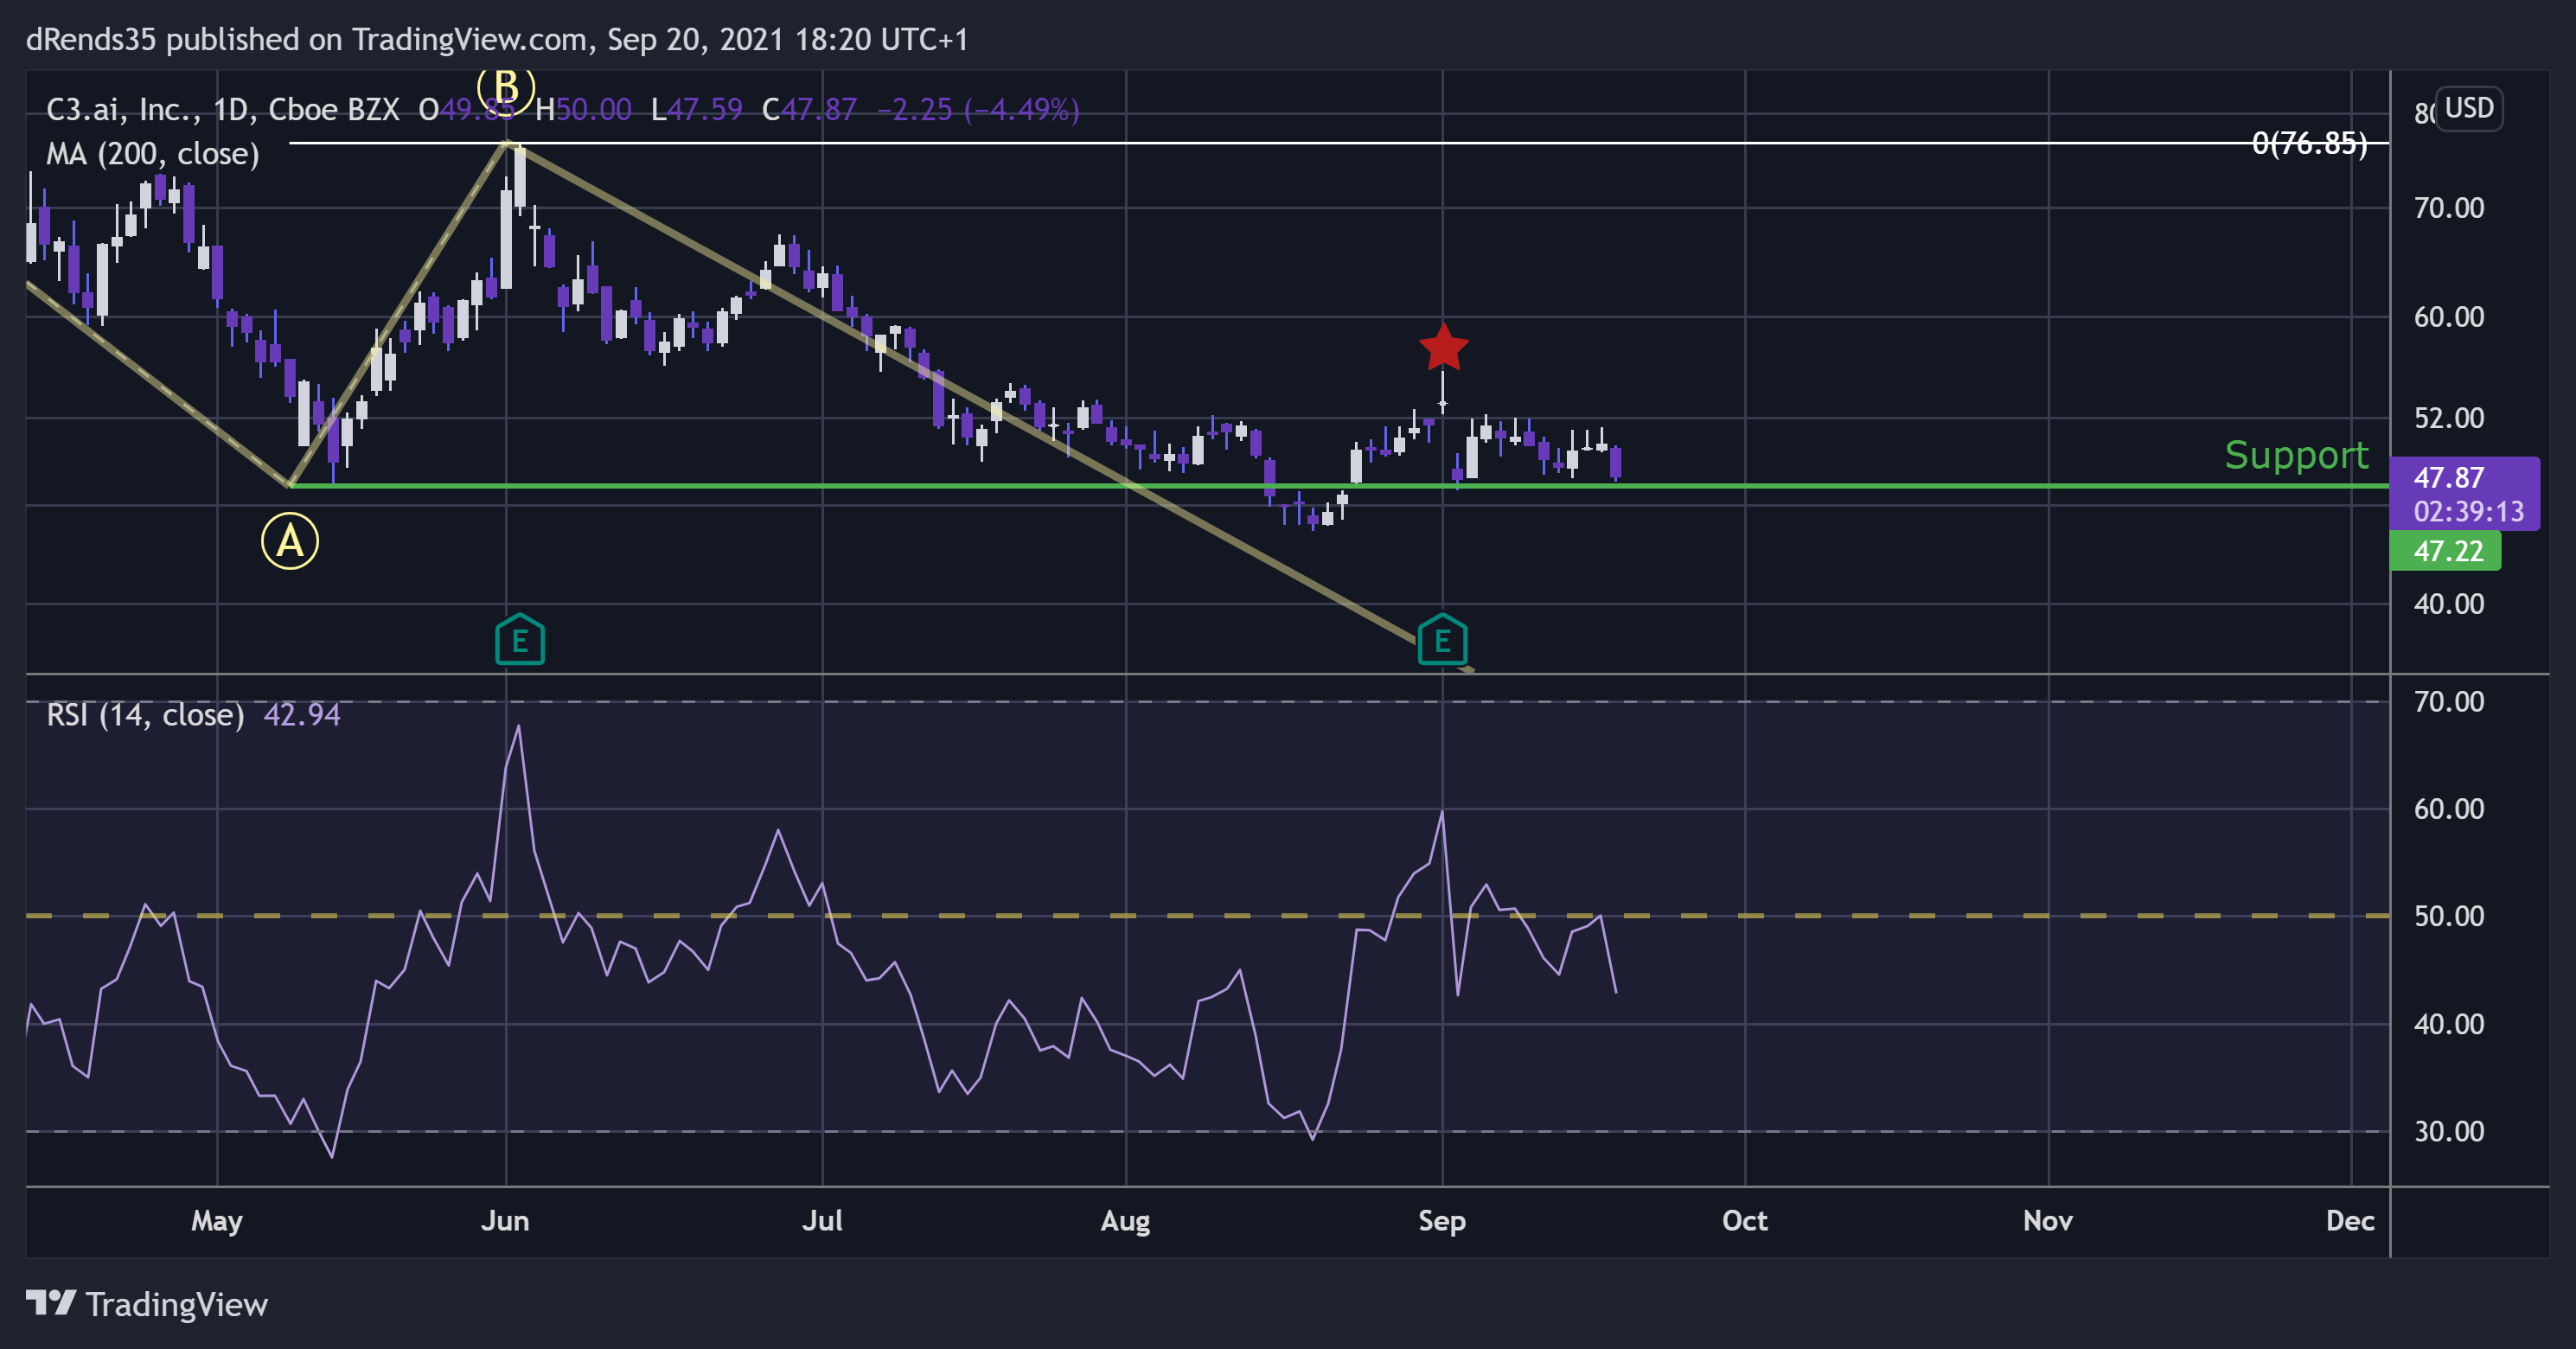Click the high value H50.00 in the legend
The width and height of the screenshot is (2576, 1349).
coord(583,109)
